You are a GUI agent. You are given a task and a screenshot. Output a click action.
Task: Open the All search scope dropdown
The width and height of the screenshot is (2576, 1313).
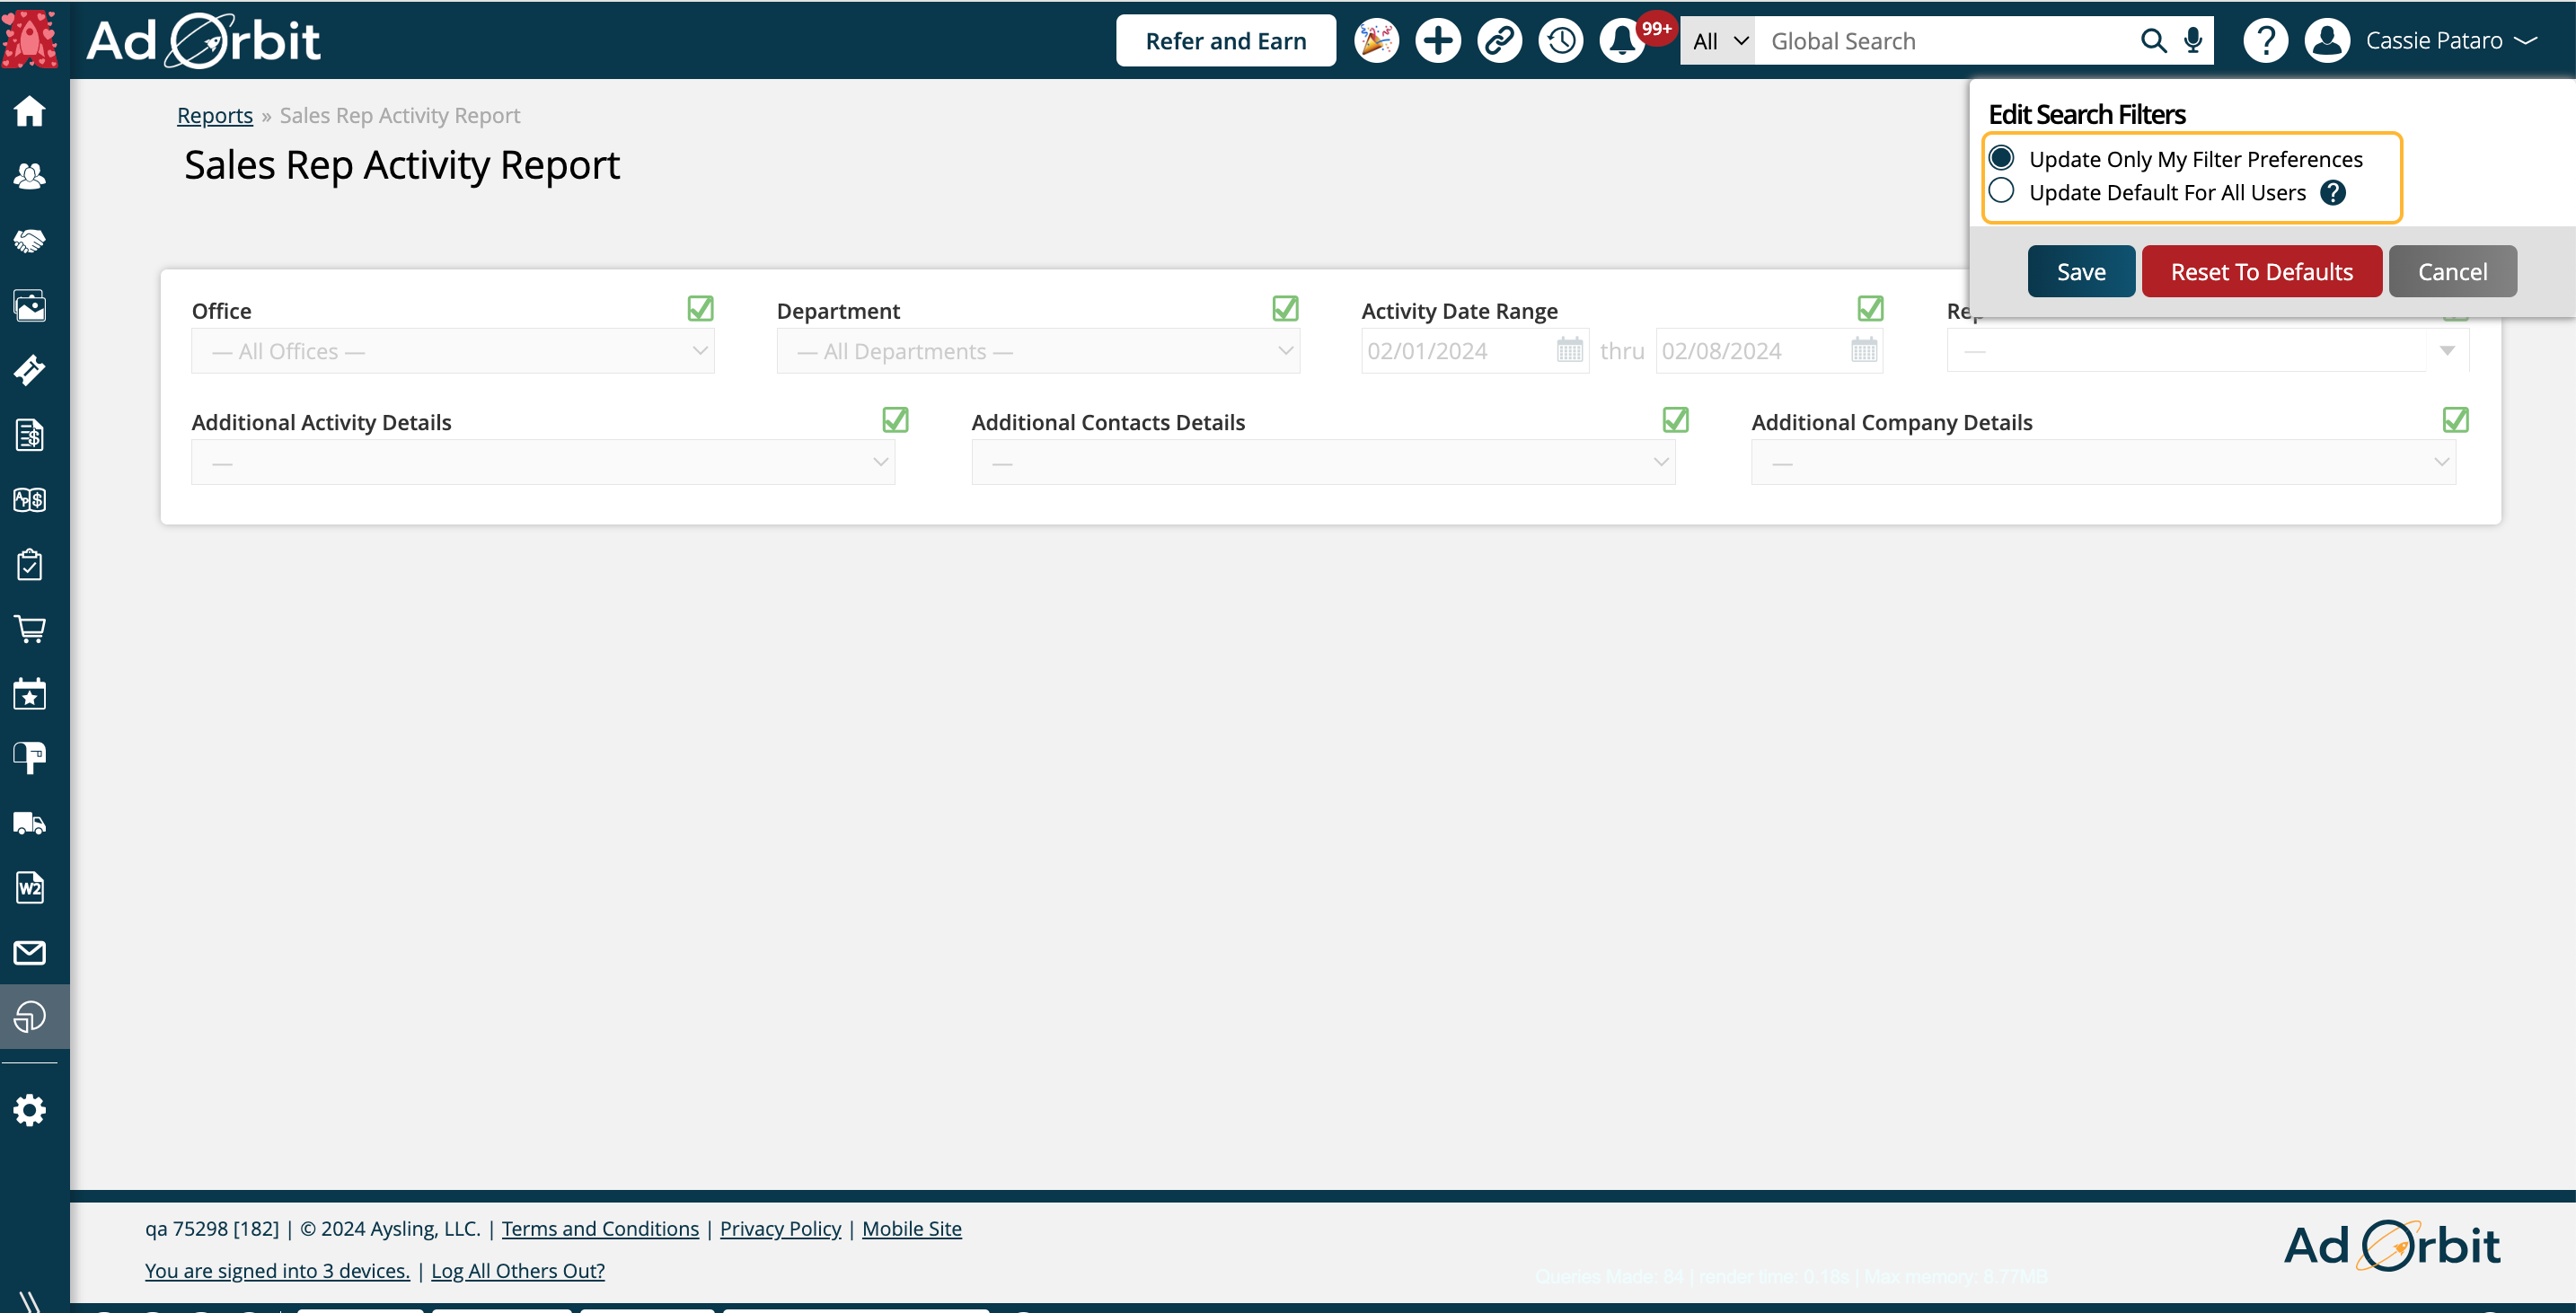pos(1717,41)
